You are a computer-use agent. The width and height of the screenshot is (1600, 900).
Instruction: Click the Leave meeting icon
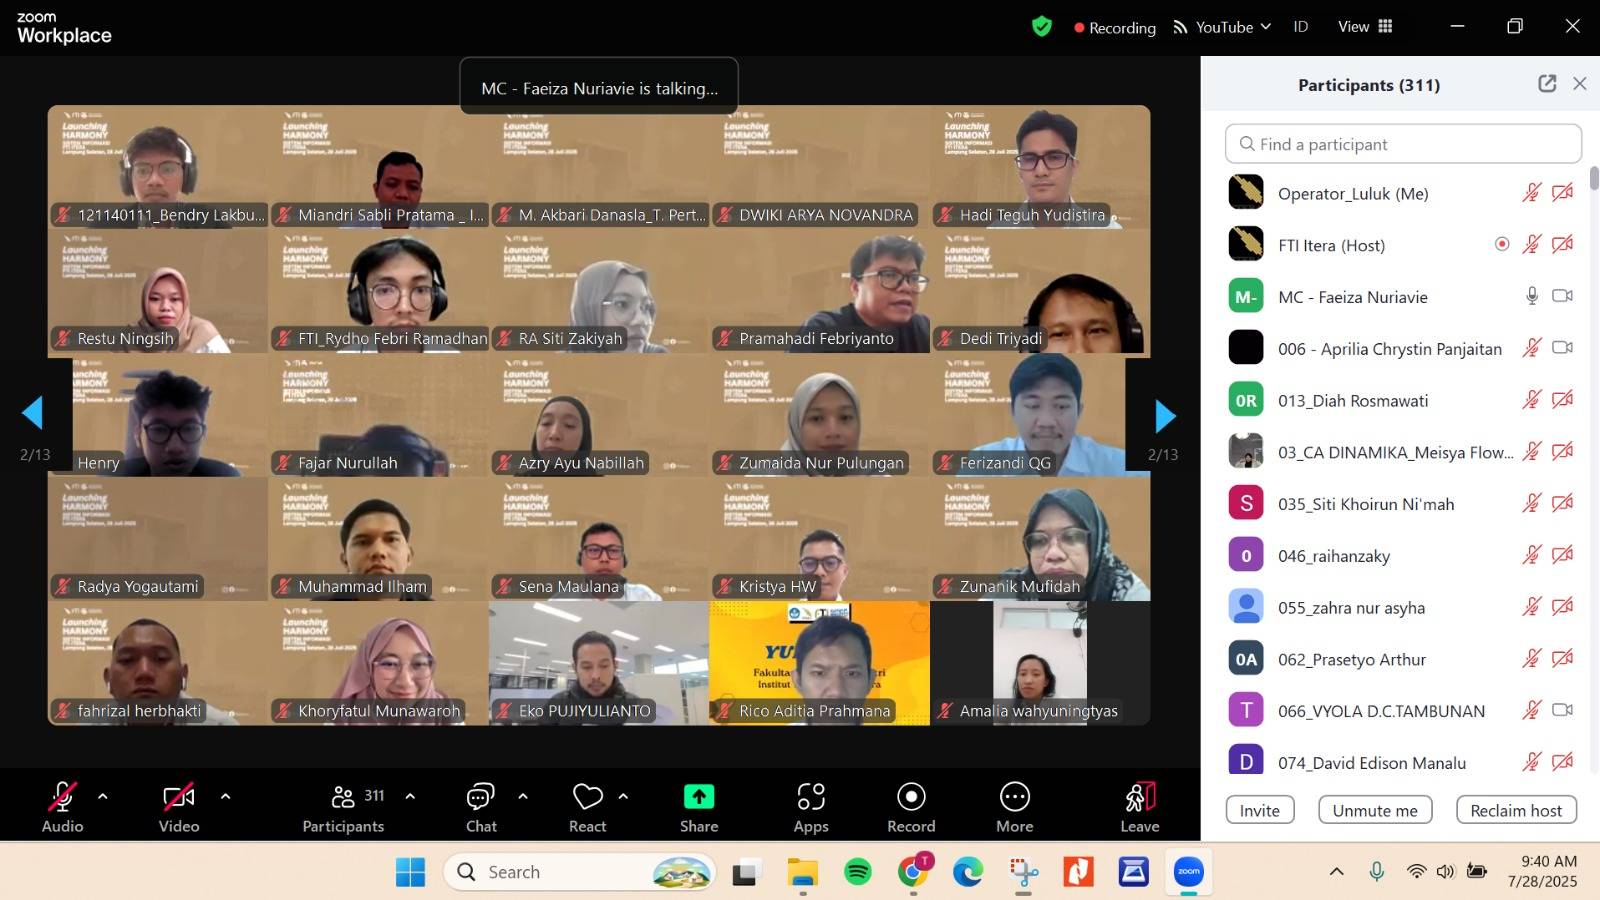point(1140,797)
